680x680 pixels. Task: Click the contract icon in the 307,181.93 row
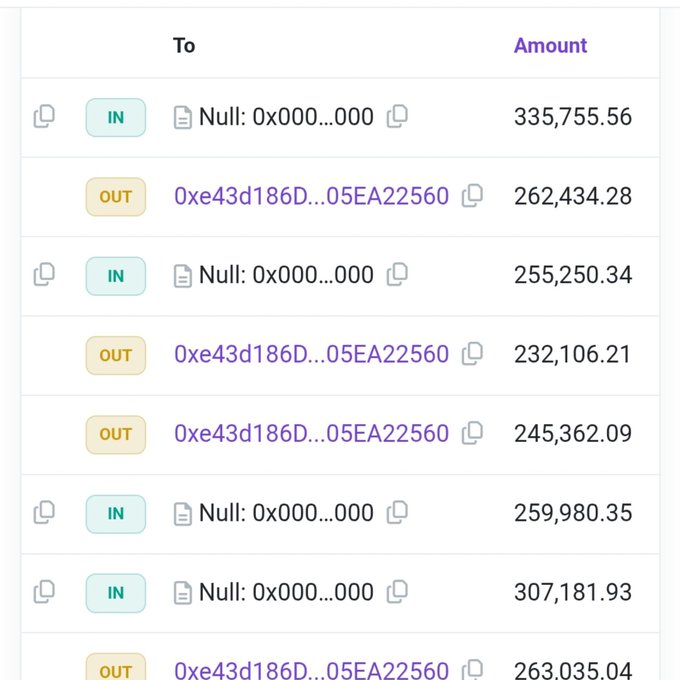click(x=183, y=593)
